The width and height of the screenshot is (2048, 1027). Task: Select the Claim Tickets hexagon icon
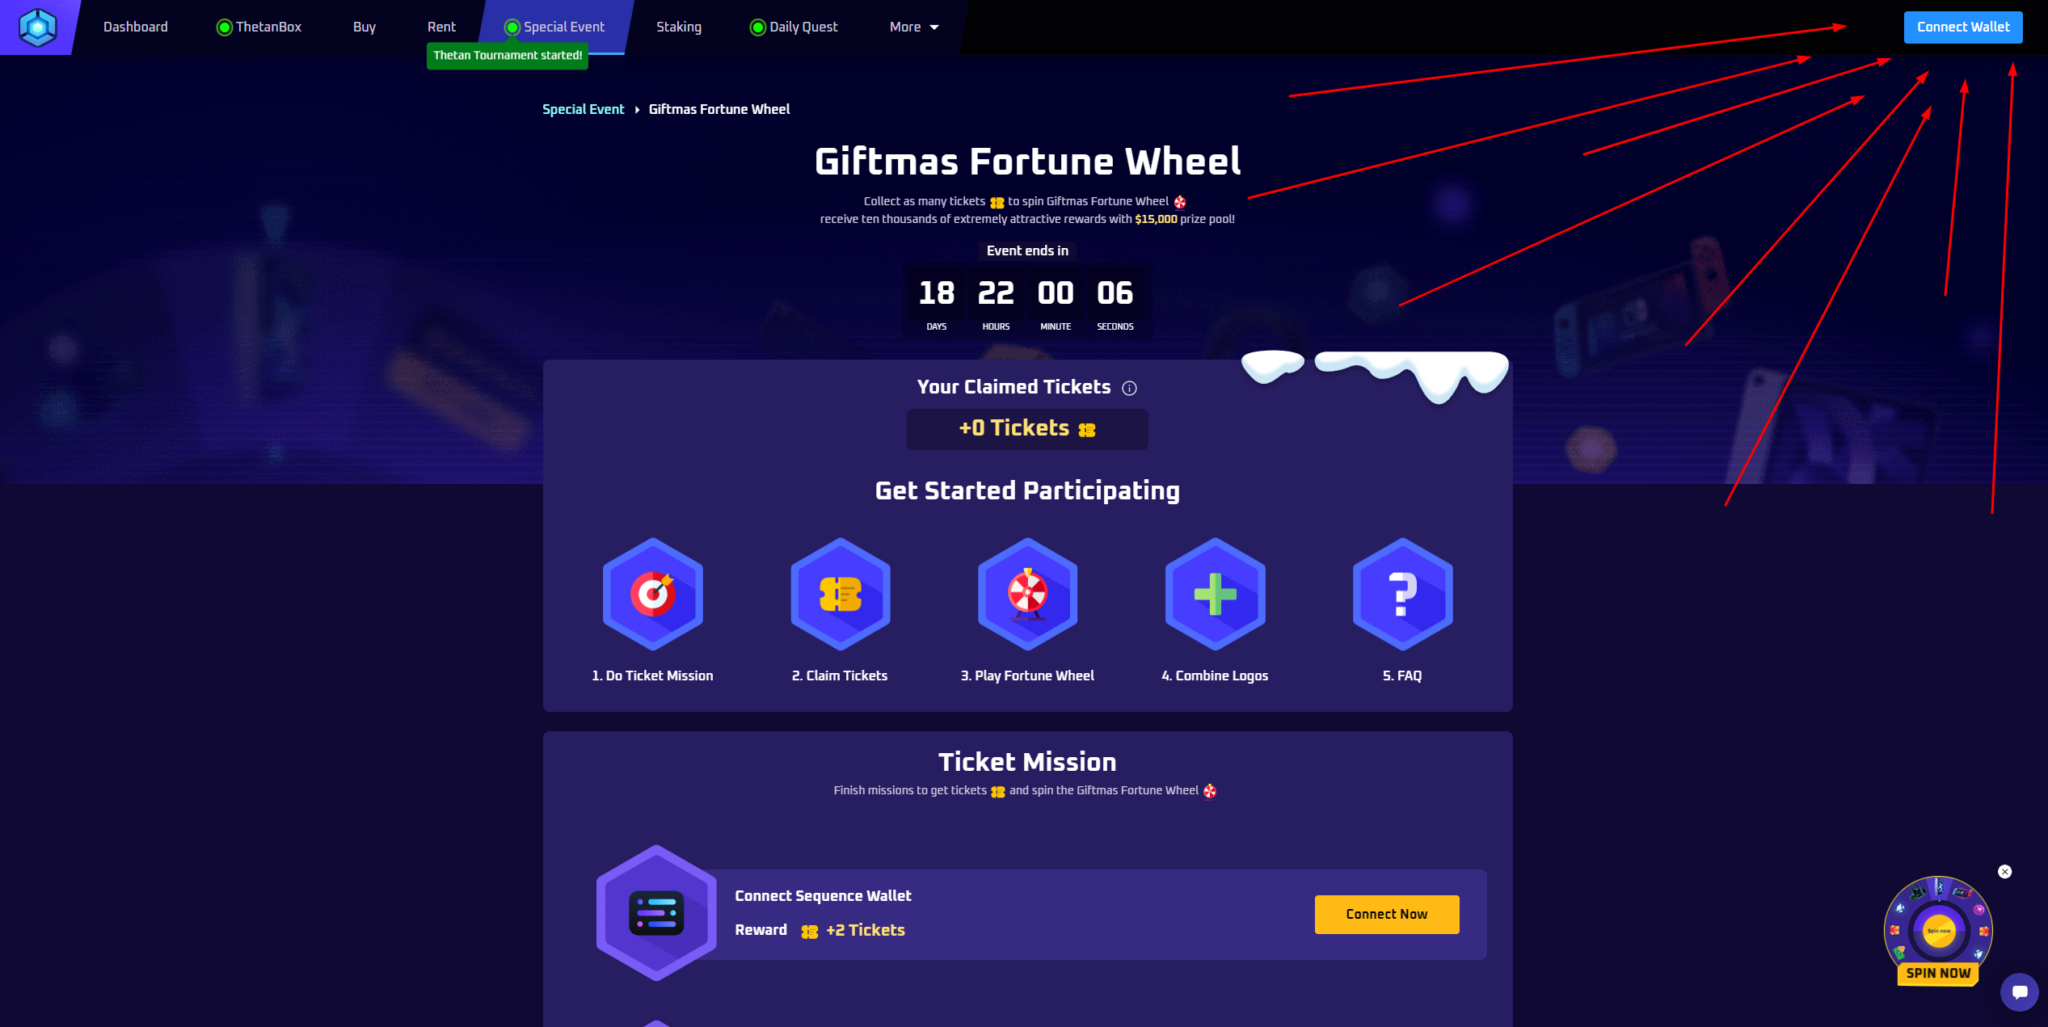coord(840,594)
